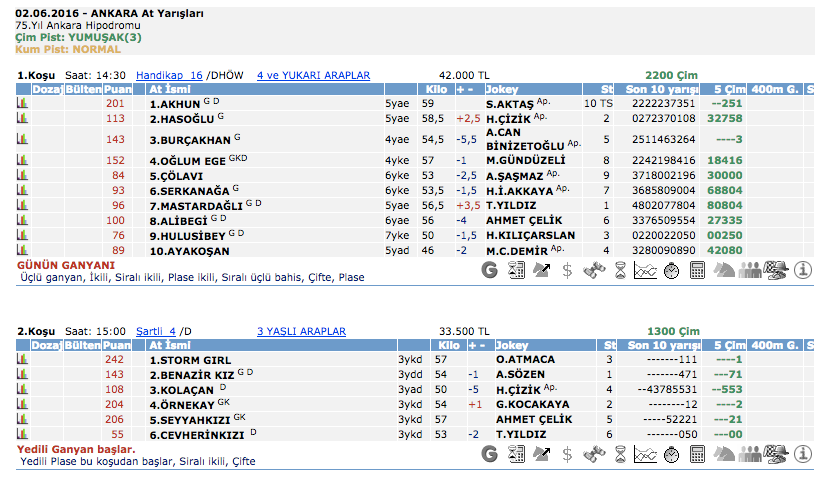
Task: Click jockey S.AKTAŞ in race 1
Action: pos(511,103)
